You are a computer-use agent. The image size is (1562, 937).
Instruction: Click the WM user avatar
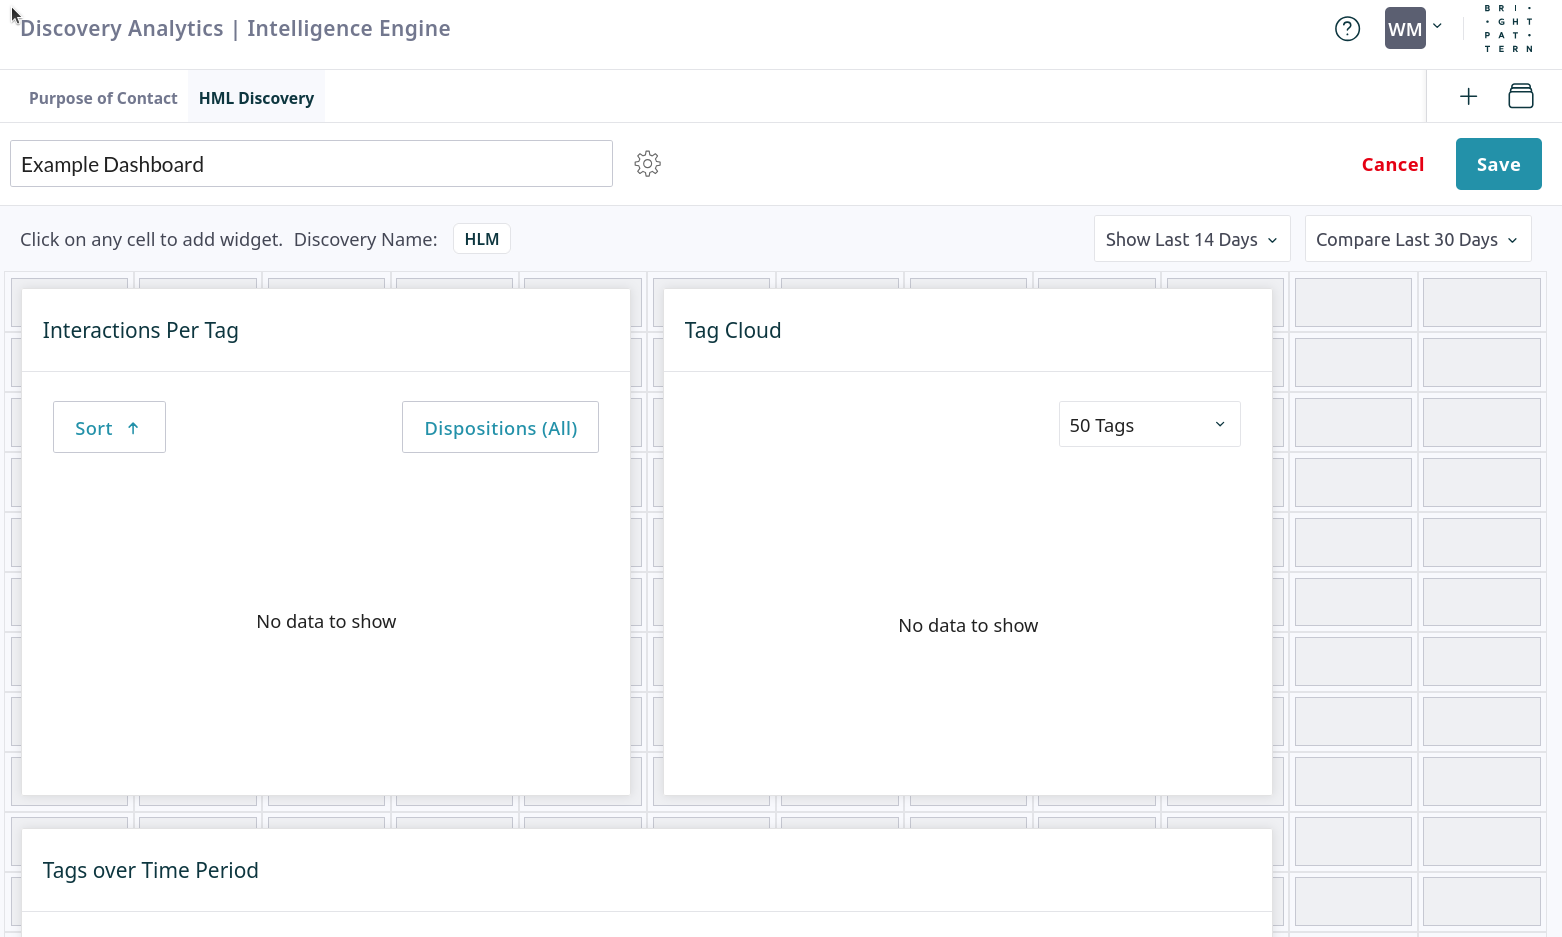pyautogui.click(x=1404, y=29)
